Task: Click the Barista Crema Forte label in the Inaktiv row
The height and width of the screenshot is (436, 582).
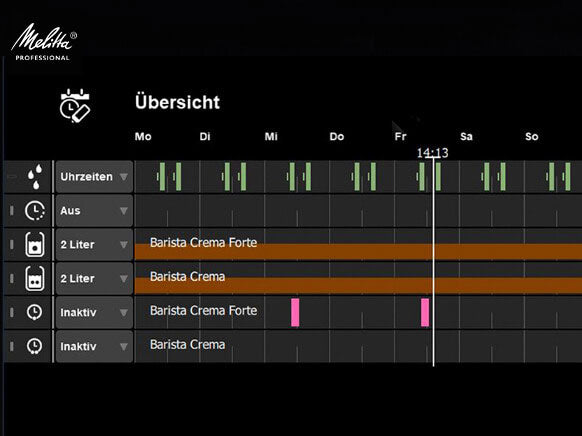Action: 203,311
